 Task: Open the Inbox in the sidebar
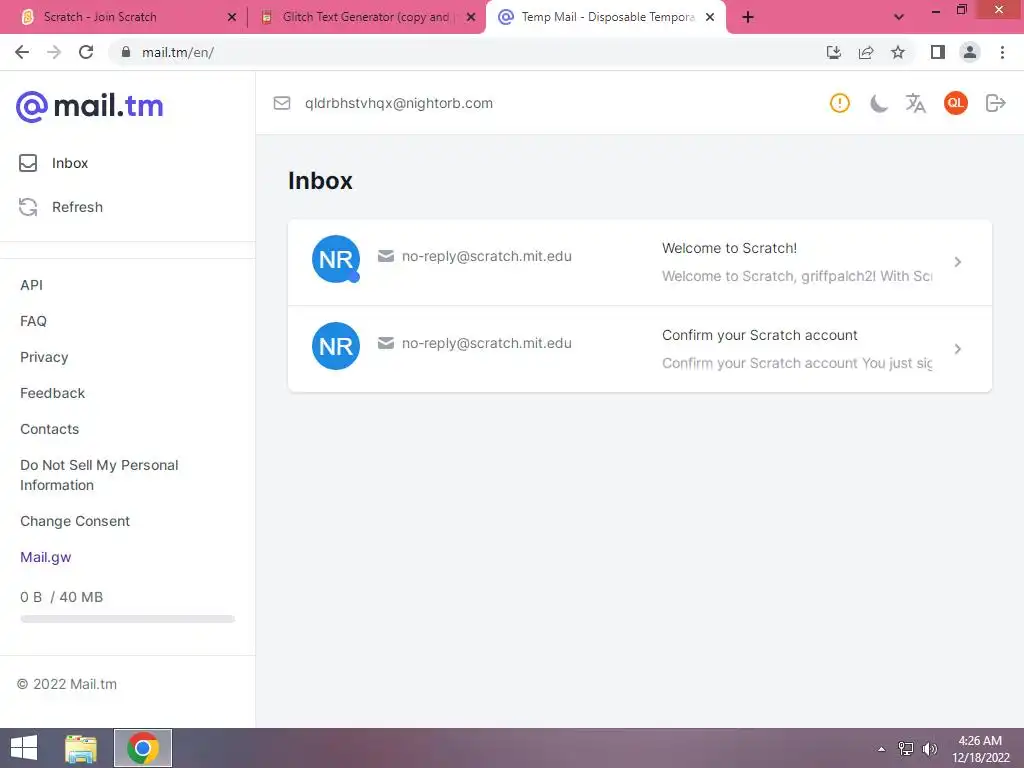coord(54,163)
